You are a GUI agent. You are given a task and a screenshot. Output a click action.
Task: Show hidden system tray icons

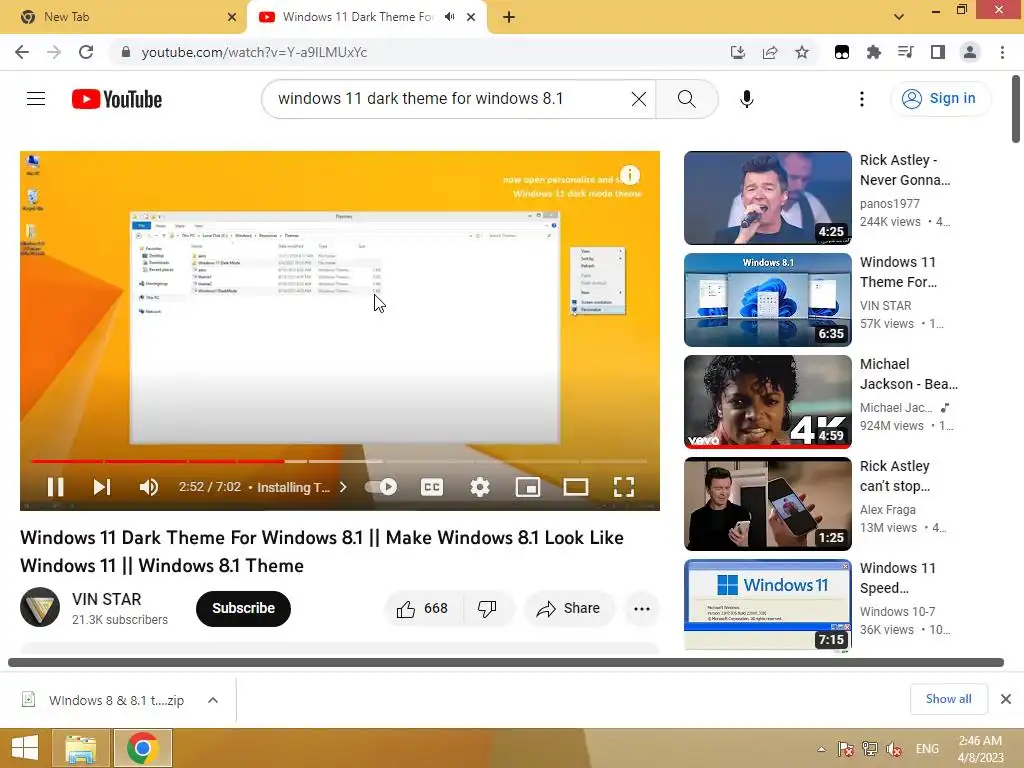tap(822, 749)
